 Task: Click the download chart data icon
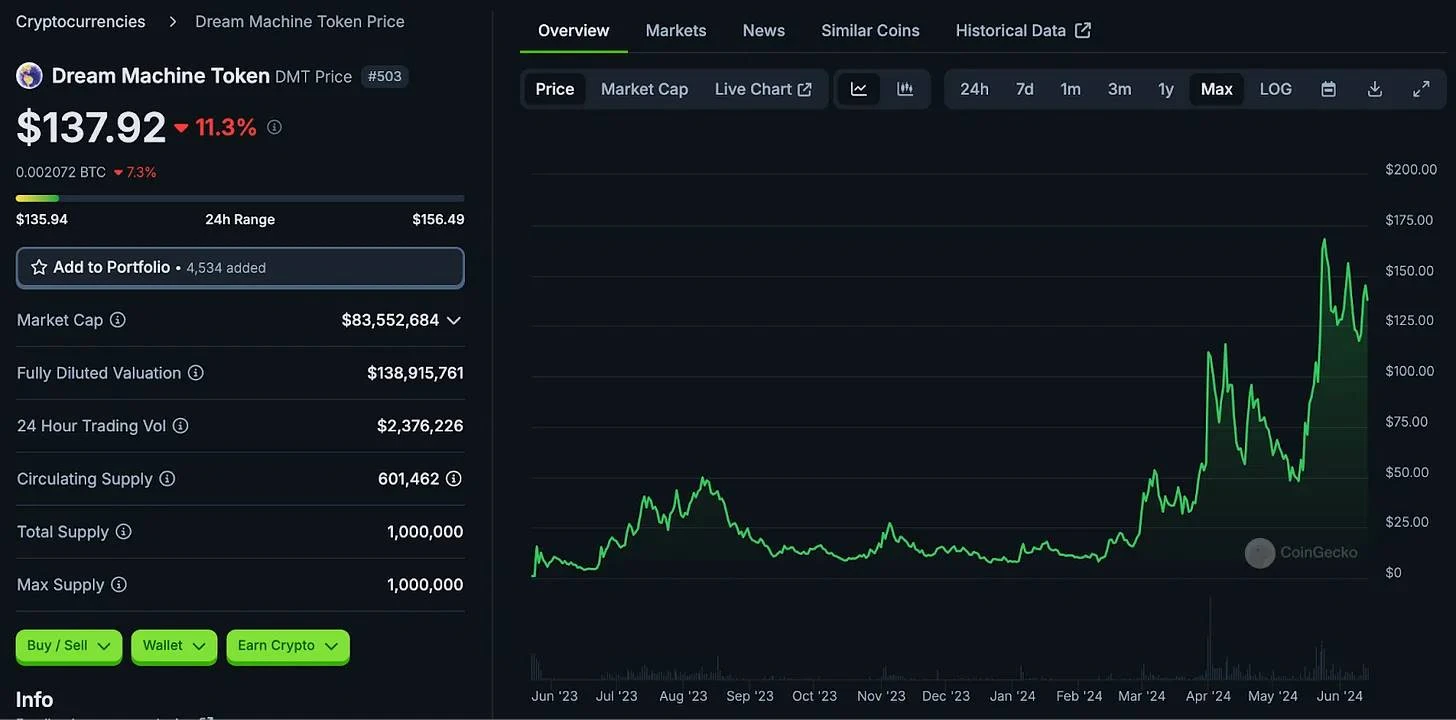(x=1375, y=89)
